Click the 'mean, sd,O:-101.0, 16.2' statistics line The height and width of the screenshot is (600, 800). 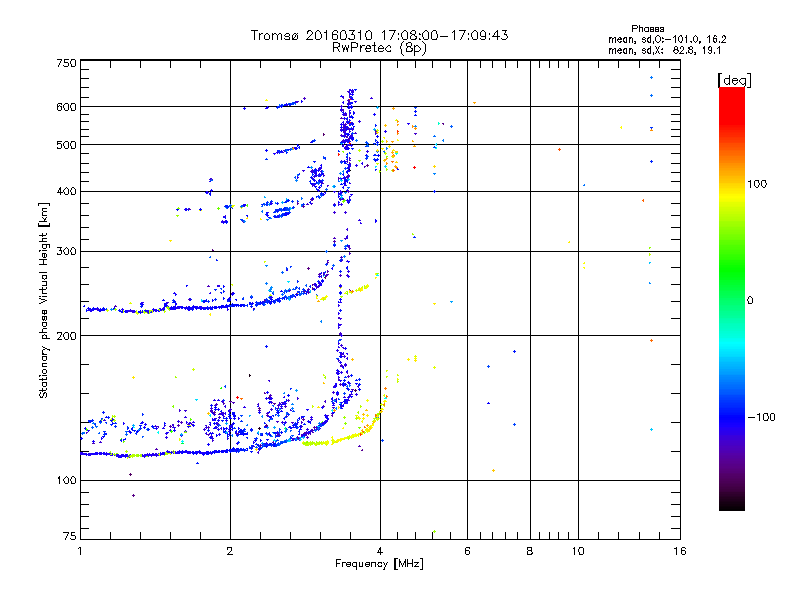coord(667,40)
